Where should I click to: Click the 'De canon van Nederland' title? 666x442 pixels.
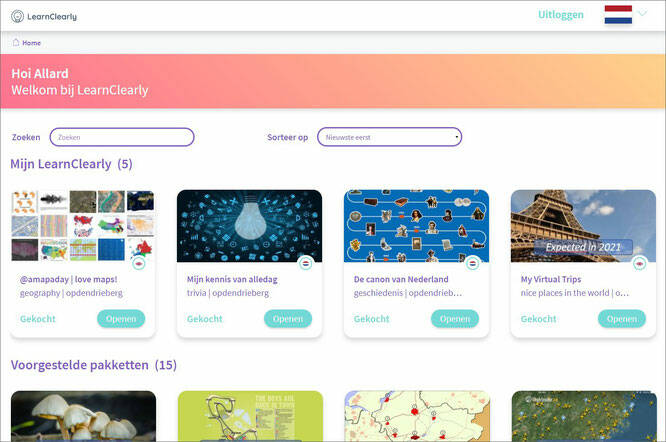click(401, 279)
